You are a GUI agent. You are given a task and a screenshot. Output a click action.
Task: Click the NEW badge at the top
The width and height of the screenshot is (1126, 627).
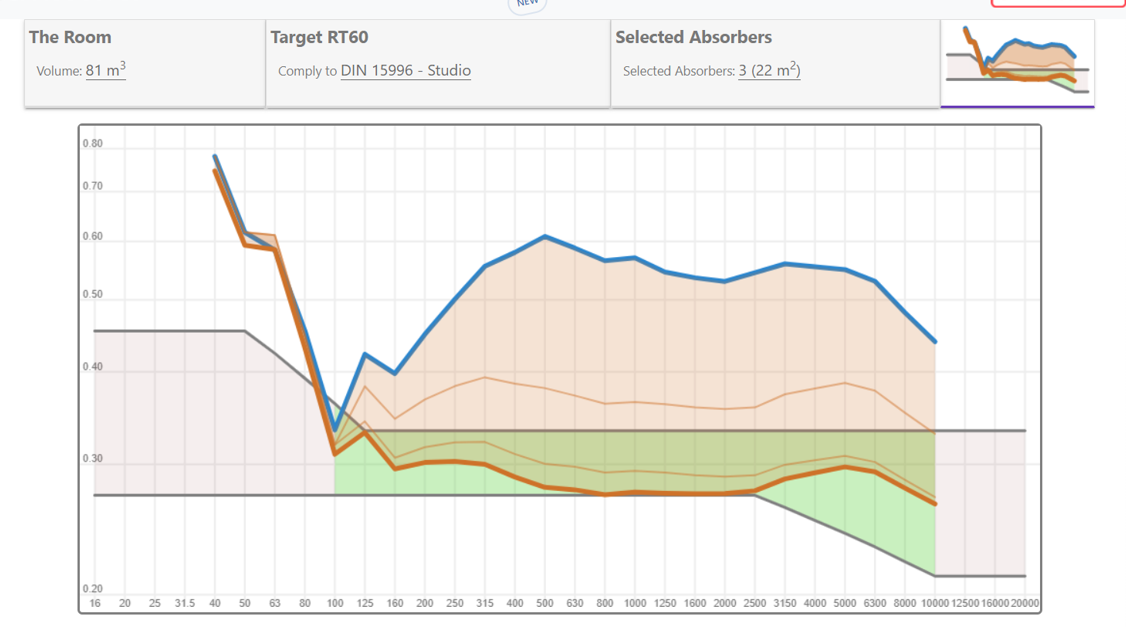[x=527, y=4]
